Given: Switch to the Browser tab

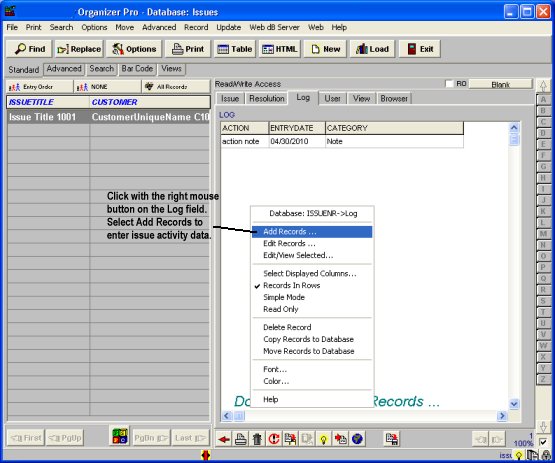Looking at the screenshot, I should tap(394, 98).
